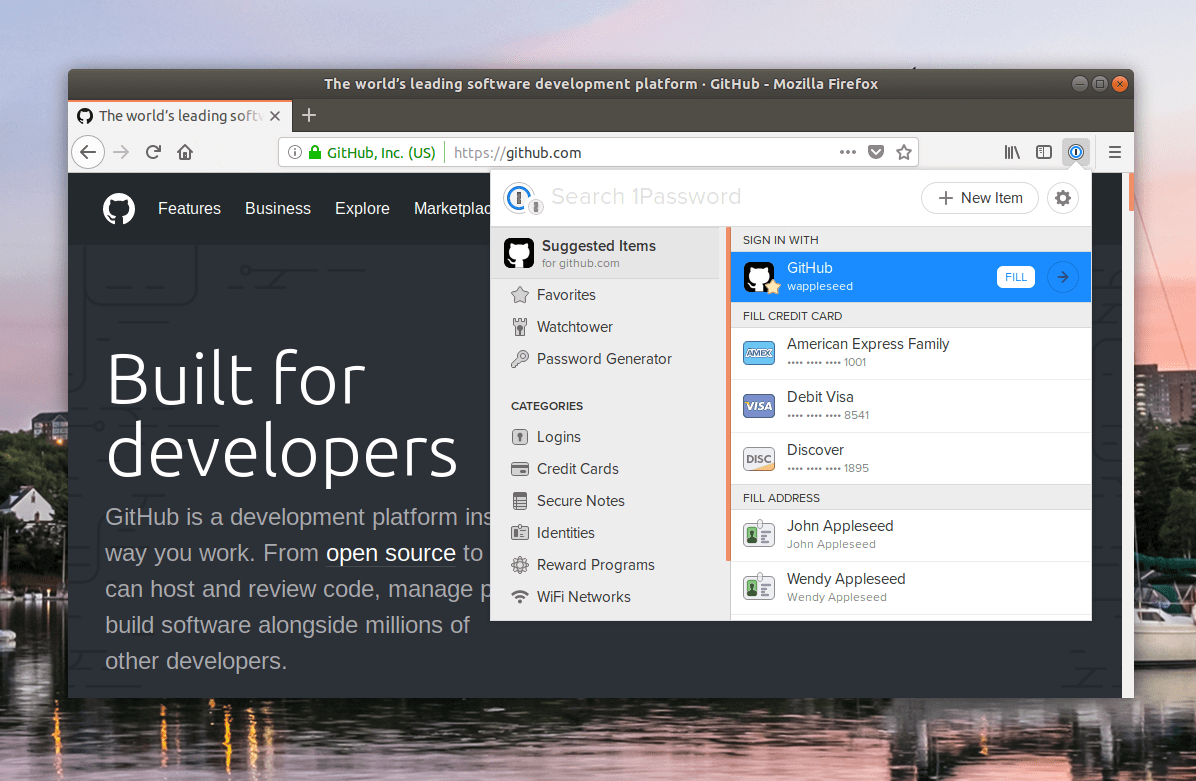Open 1Password settings gear
1196x781 pixels.
click(1063, 198)
